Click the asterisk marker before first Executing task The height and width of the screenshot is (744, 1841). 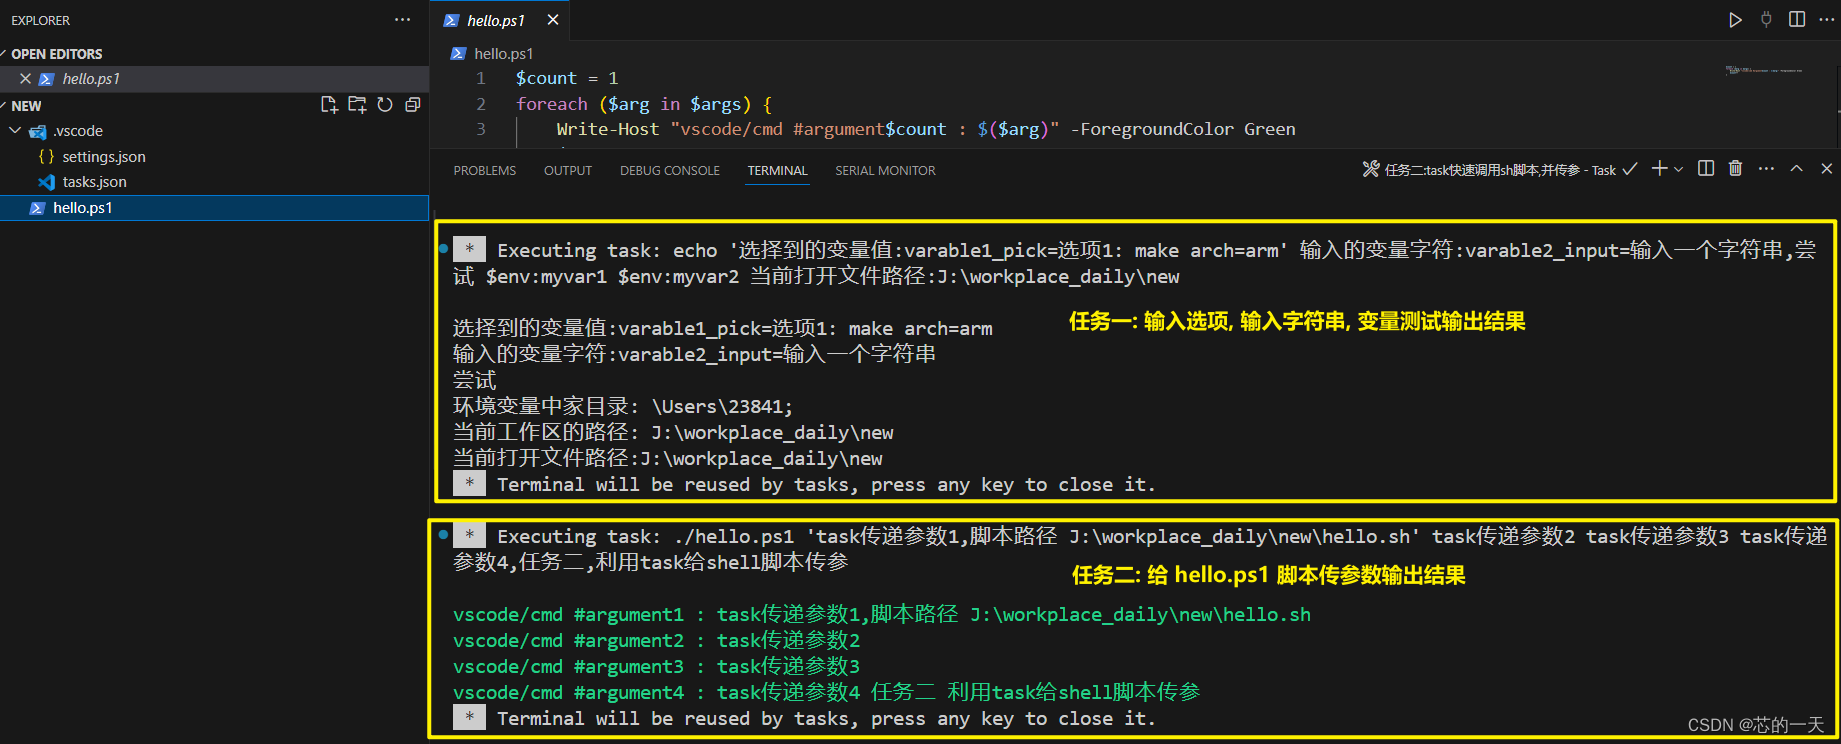(469, 250)
